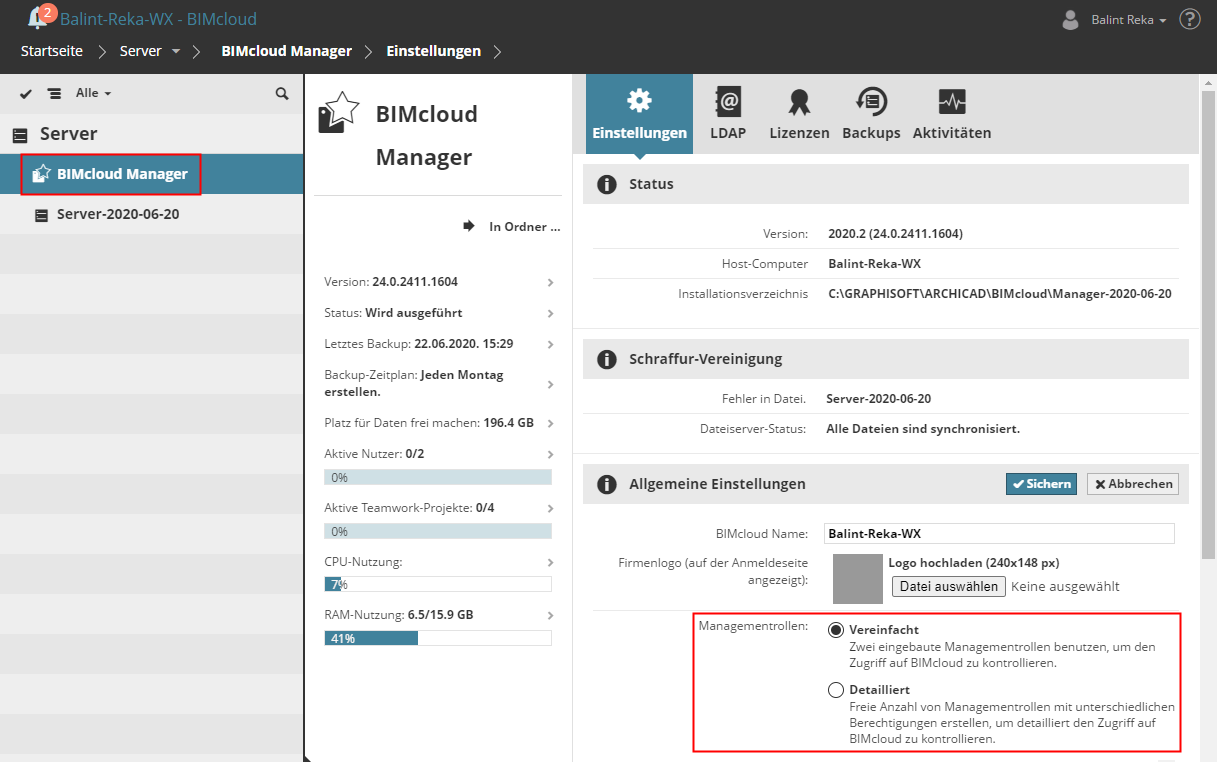This screenshot has height=762, width=1217.
Task: Click version value 2020.2 (24.0.2411.1604)
Action: coord(896,234)
